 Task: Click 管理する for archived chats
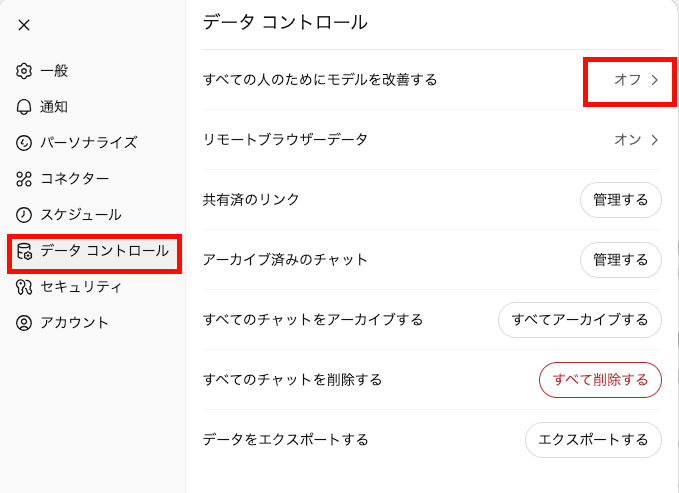(x=620, y=260)
